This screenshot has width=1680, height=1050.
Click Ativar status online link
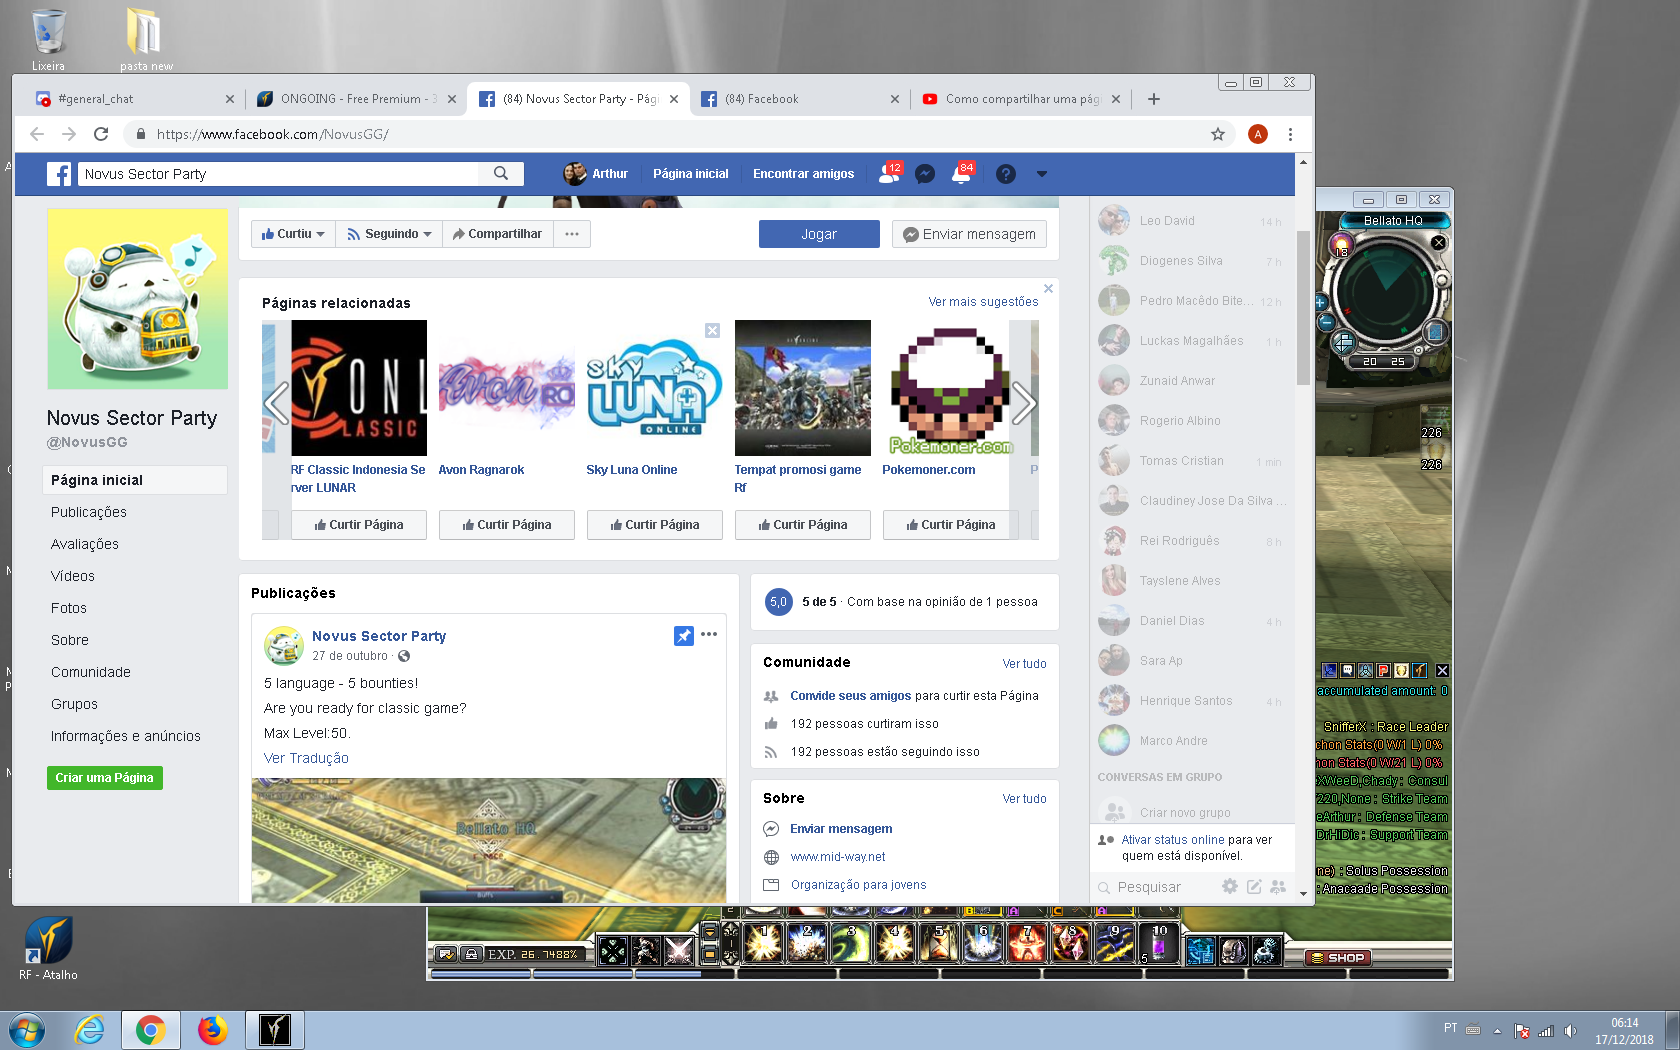[1173, 840]
